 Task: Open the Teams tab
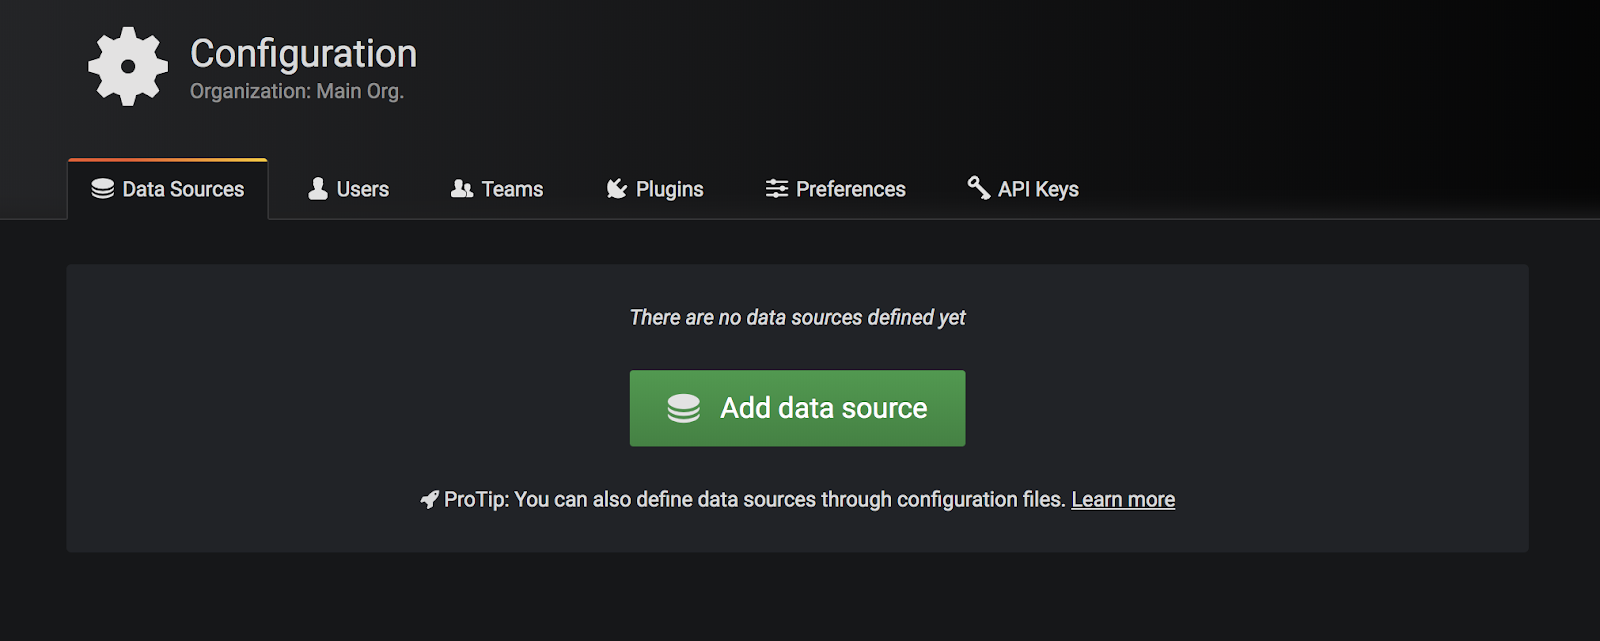tap(512, 189)
